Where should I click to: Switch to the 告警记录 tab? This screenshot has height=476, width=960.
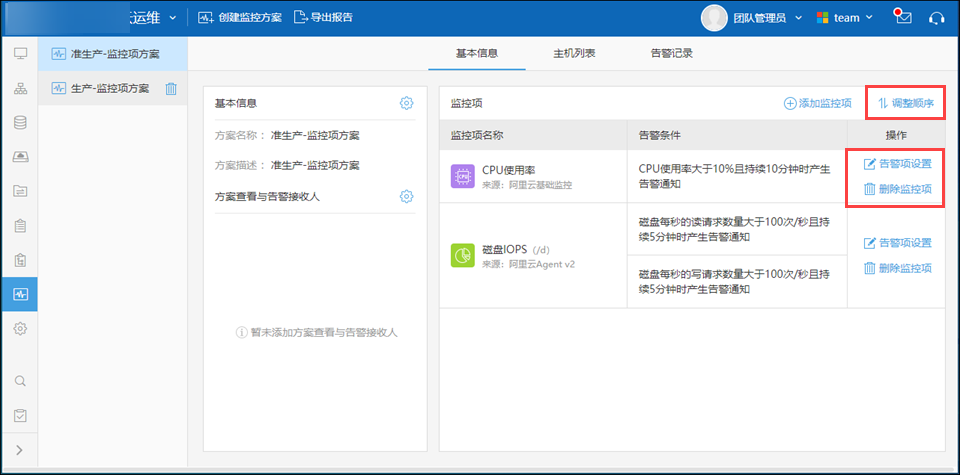(x=672, y=53)
